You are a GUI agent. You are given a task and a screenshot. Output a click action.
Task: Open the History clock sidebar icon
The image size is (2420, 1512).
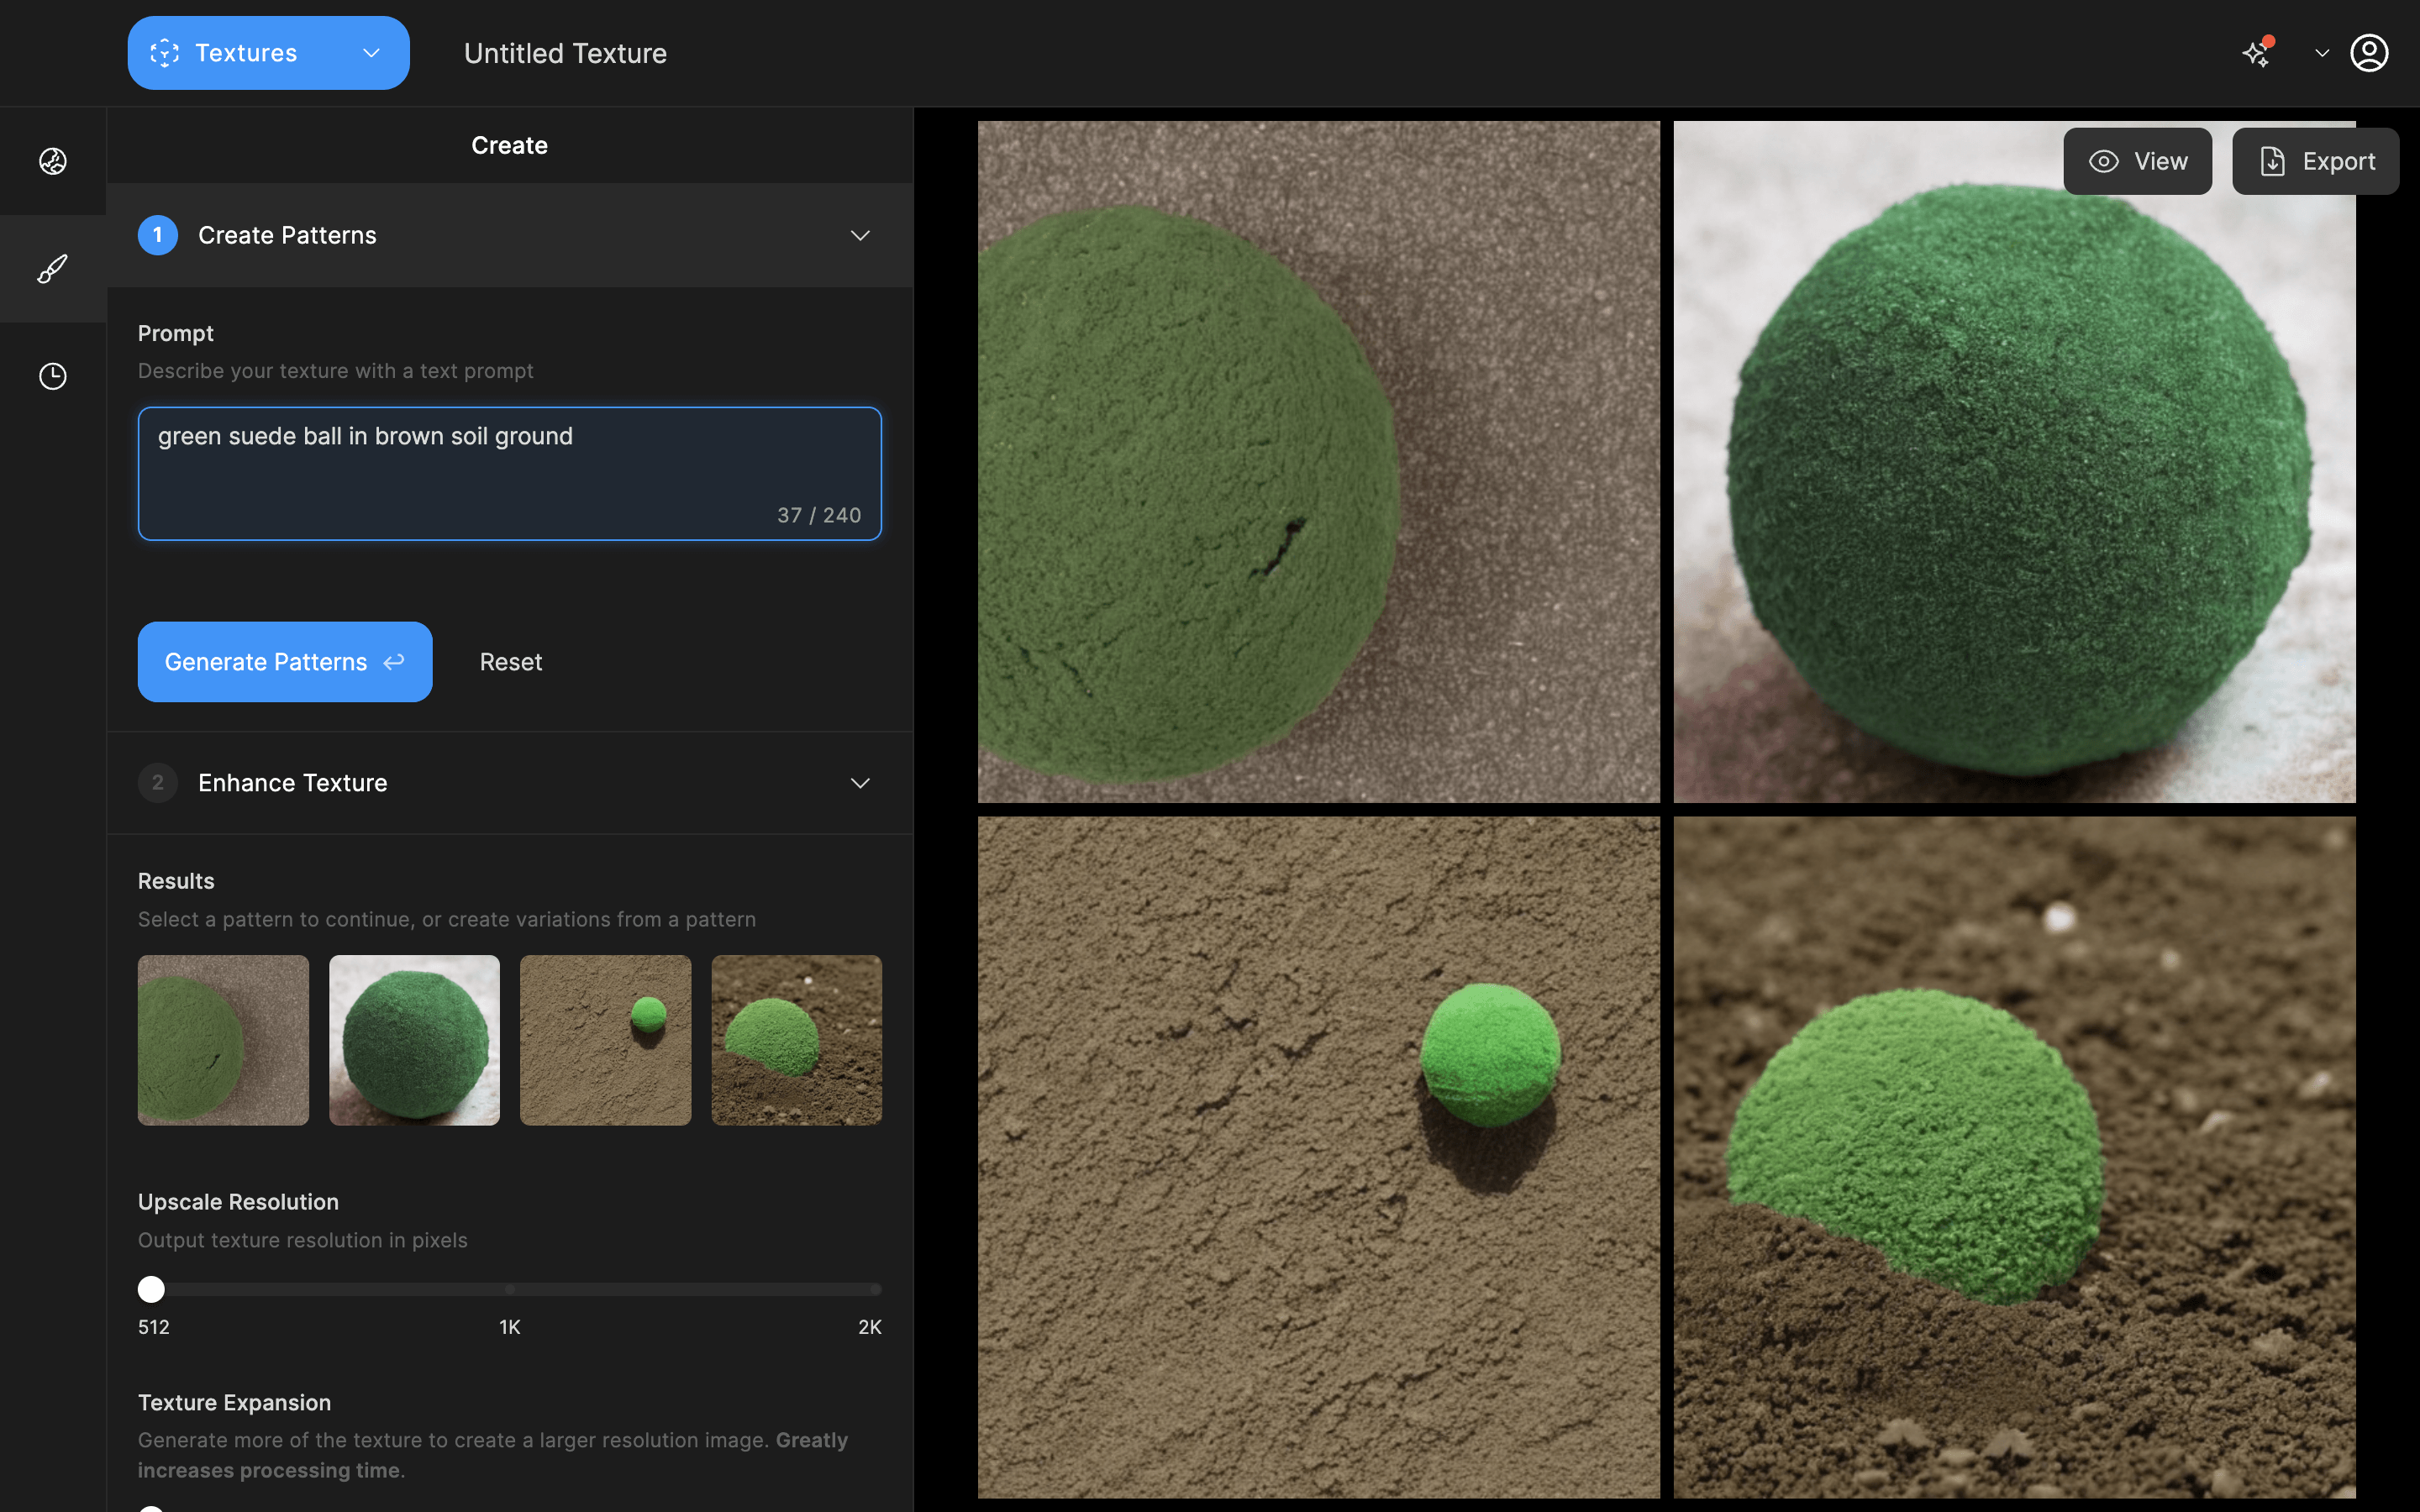click(x=53, y=376)
